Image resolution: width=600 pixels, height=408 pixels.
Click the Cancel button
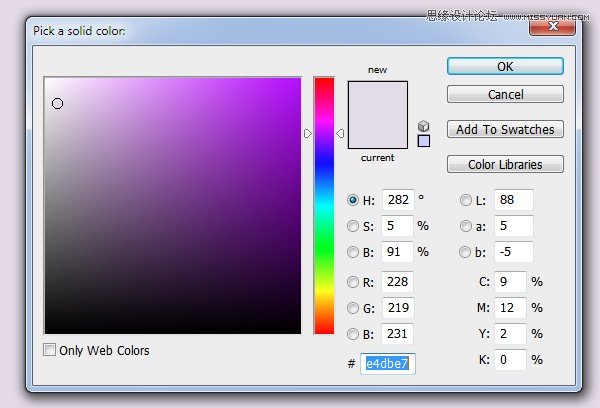point(505,94)
